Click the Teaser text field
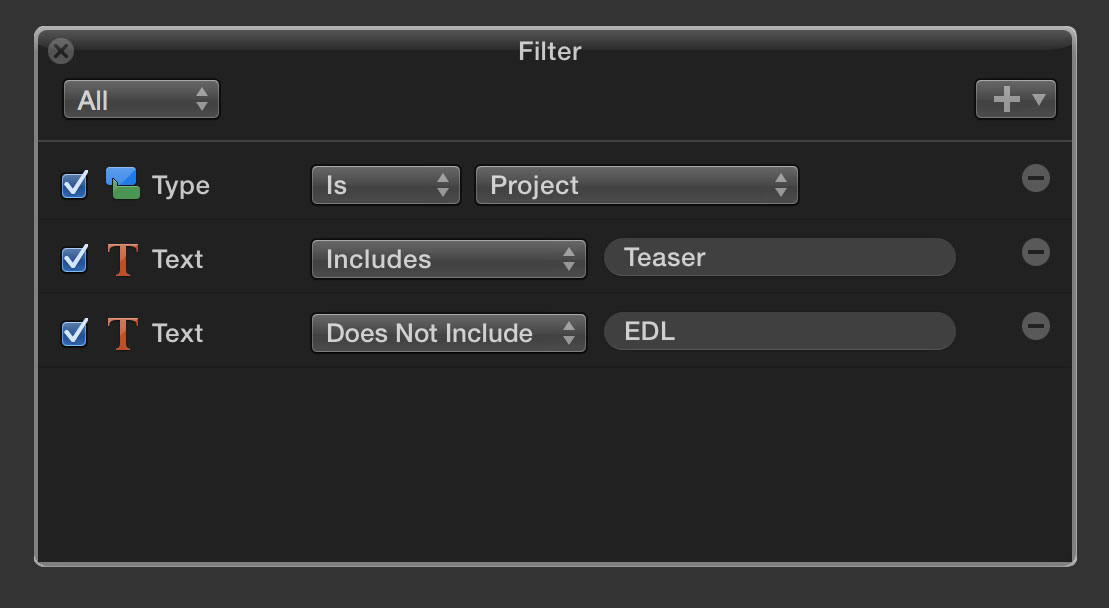Image resolution: width=1109 pixels, height=608 pixels. pos(779,257)
